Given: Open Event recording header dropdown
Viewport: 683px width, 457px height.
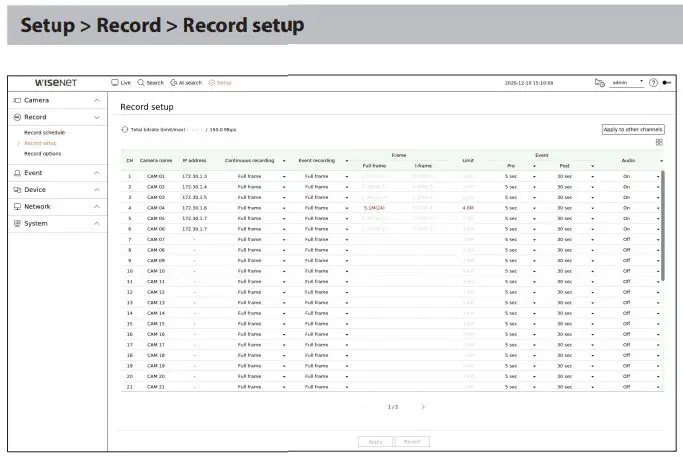Looking at the screenshot, I should (x=347, y=161).
